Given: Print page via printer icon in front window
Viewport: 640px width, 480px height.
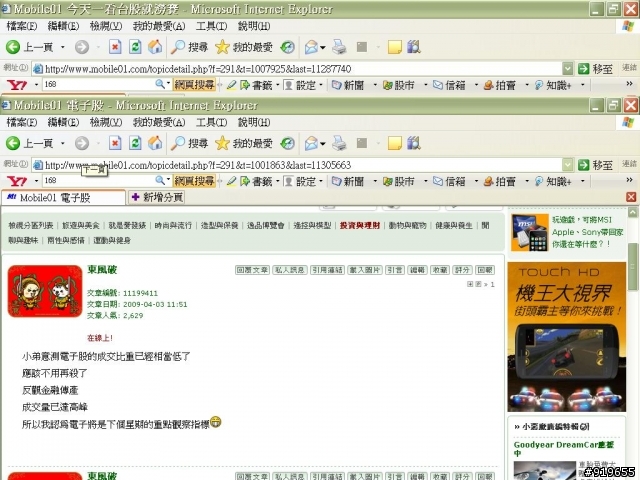Looking at the screenshot, I should tap(339, 143).
